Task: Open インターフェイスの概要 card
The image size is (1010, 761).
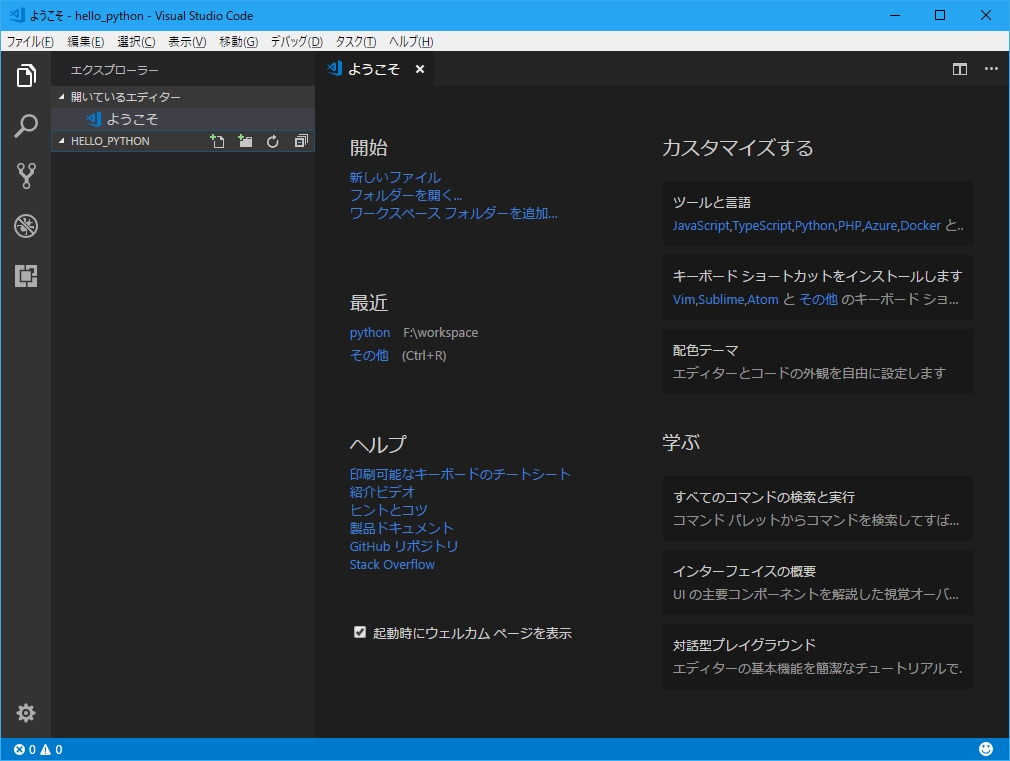Action: click(817, 583)
